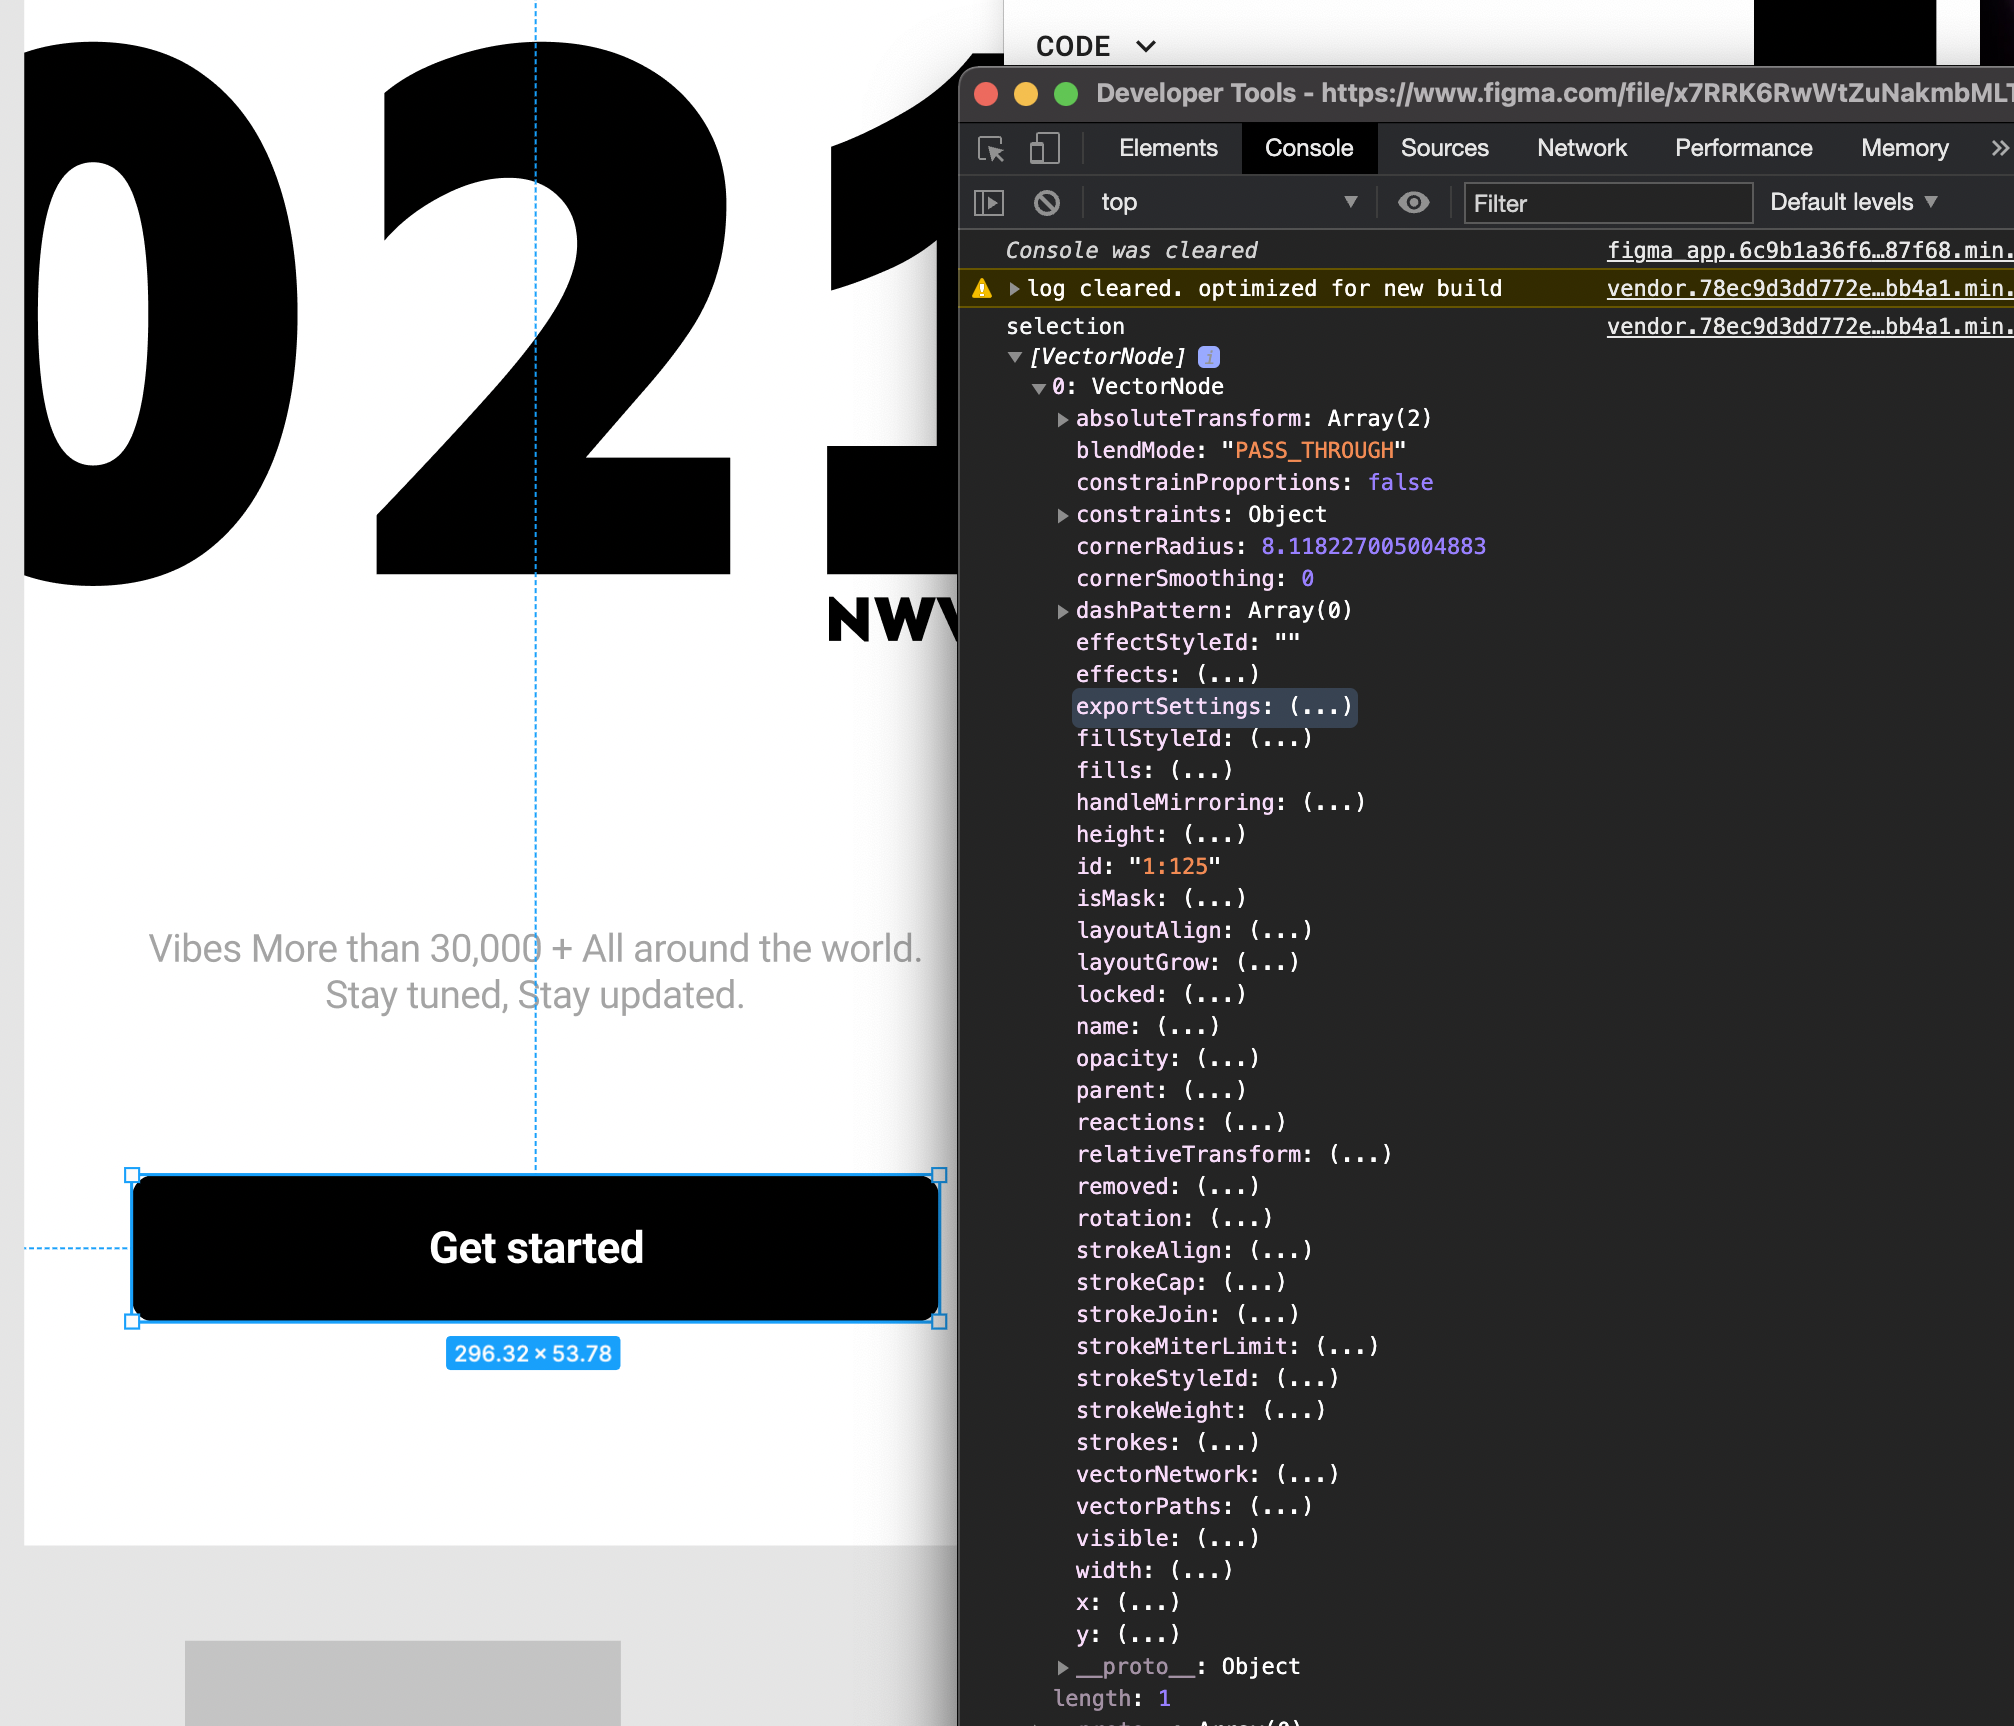The width and height of the screenshot is (2014, 1726).
Task: Show the console sidebar icon
Action: point(988,203)
